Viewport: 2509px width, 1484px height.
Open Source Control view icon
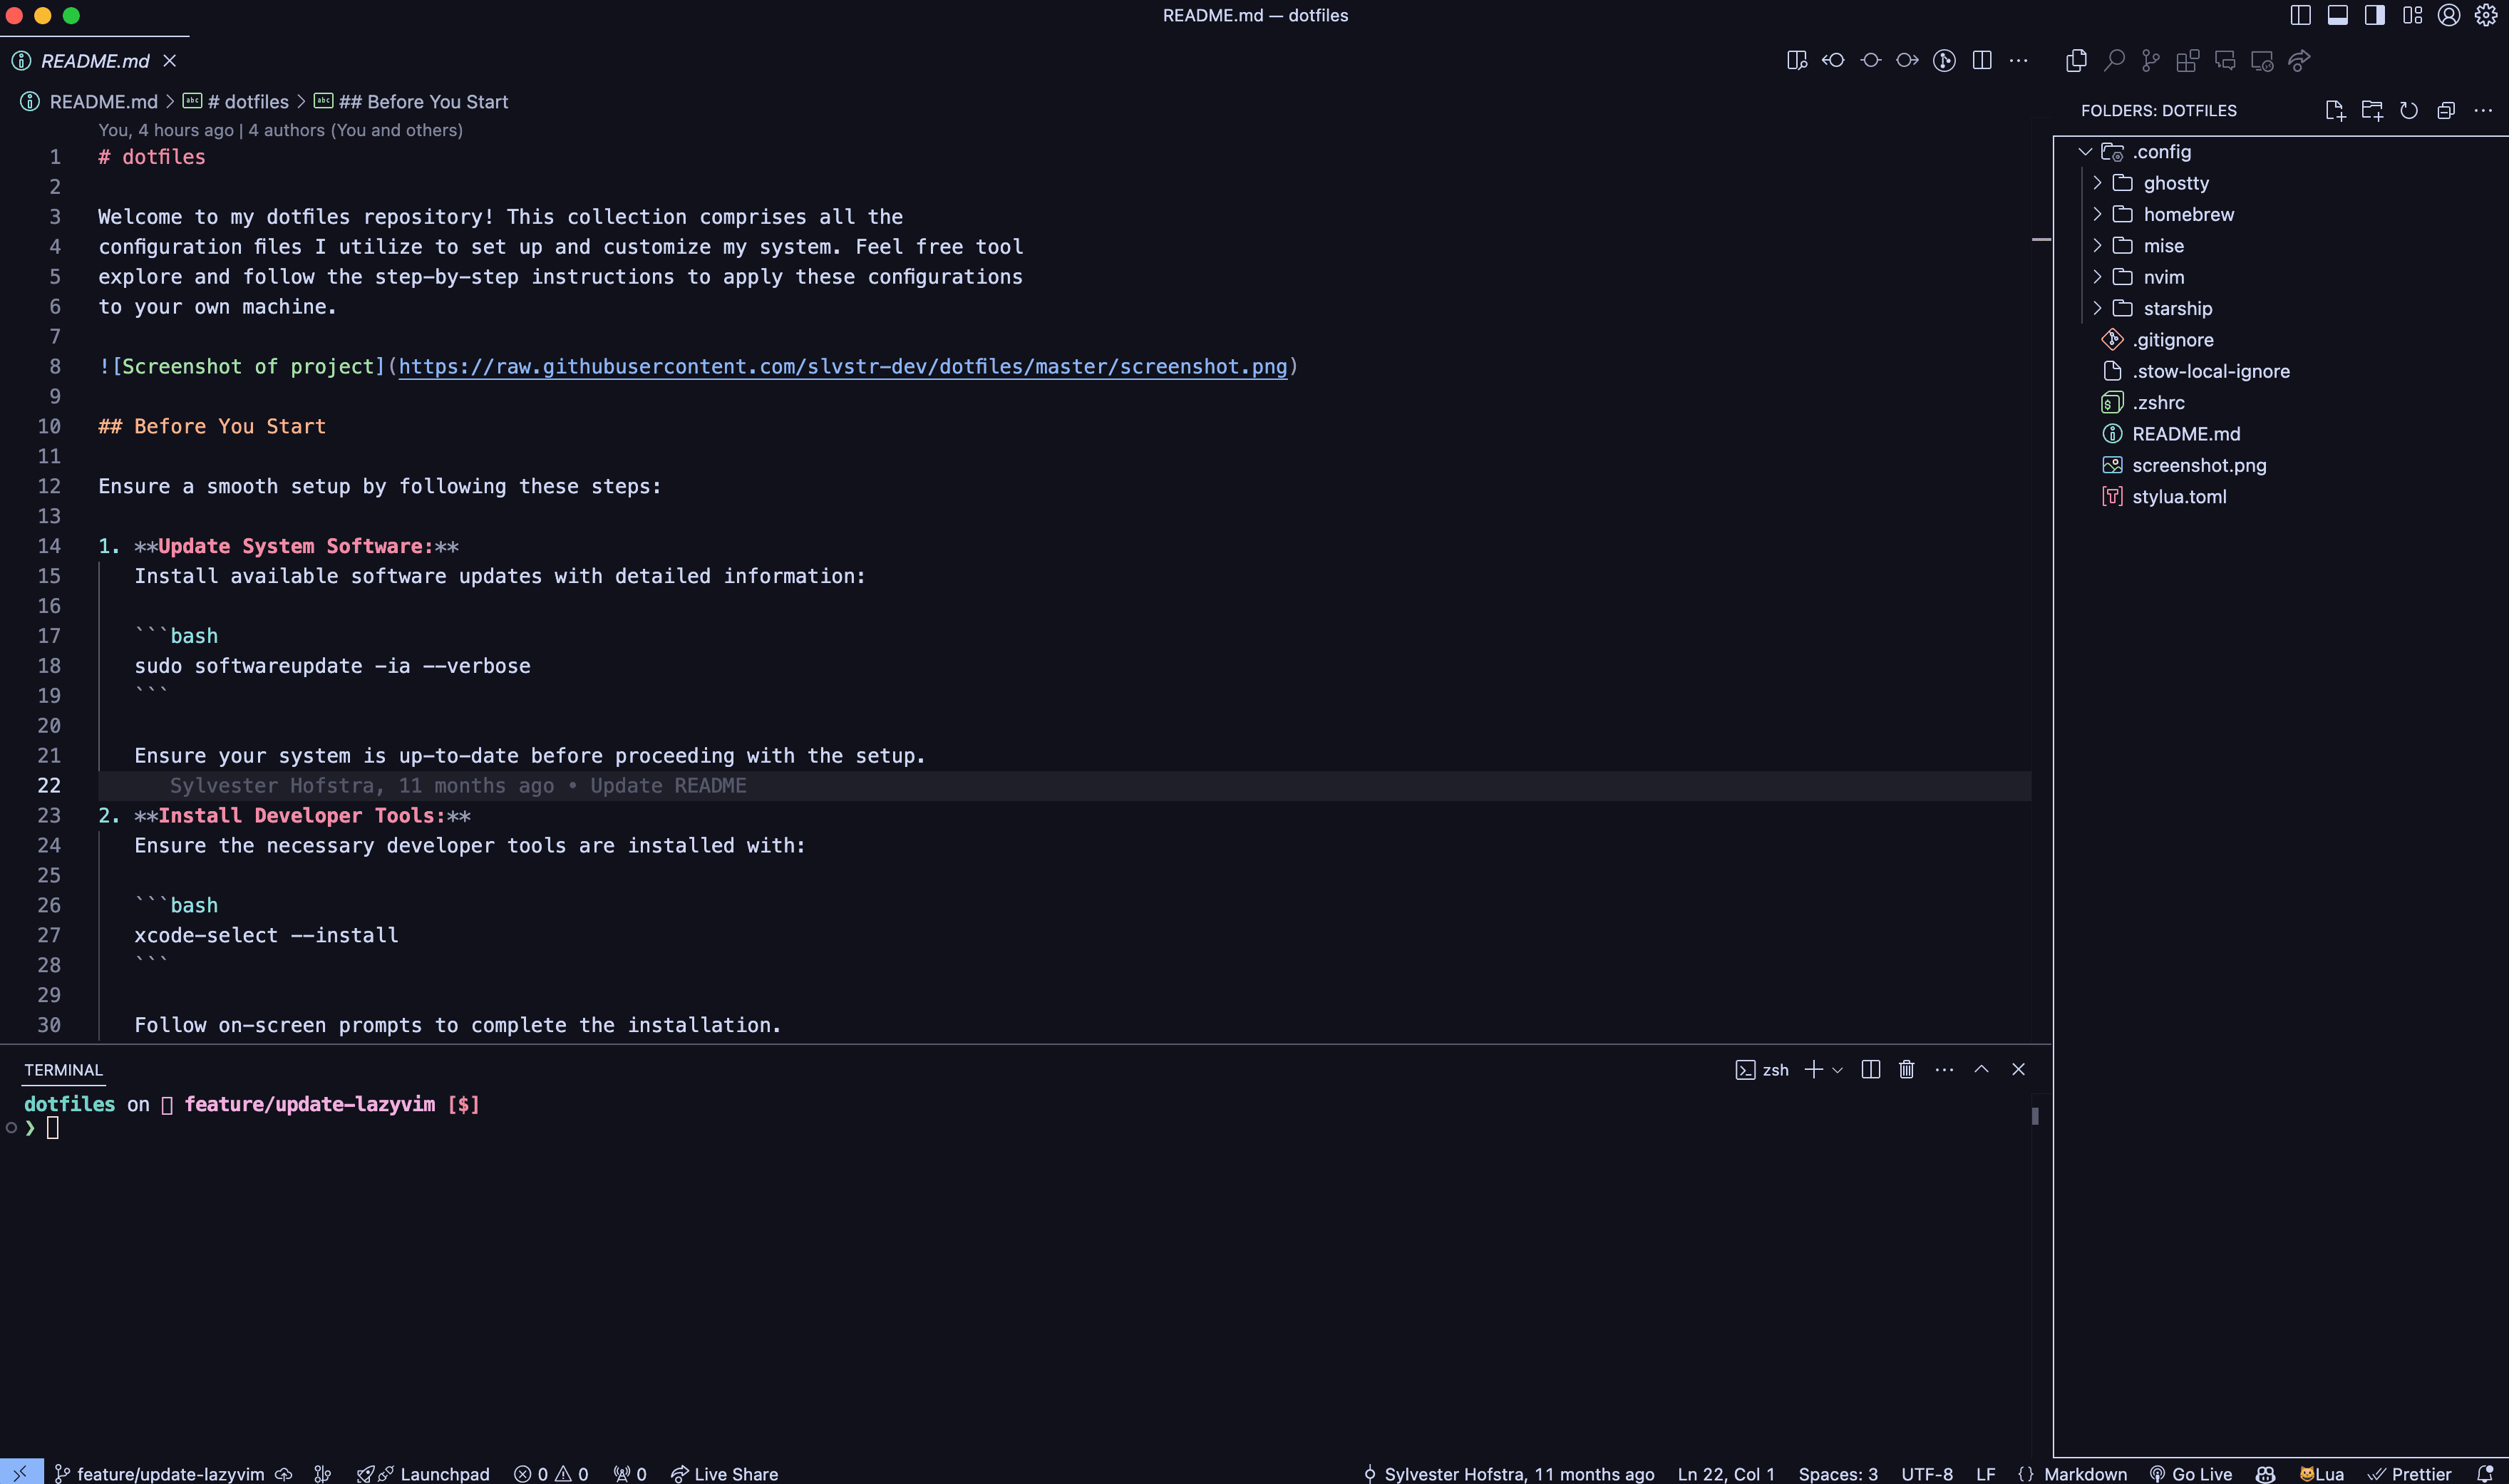pos(2150,61)
